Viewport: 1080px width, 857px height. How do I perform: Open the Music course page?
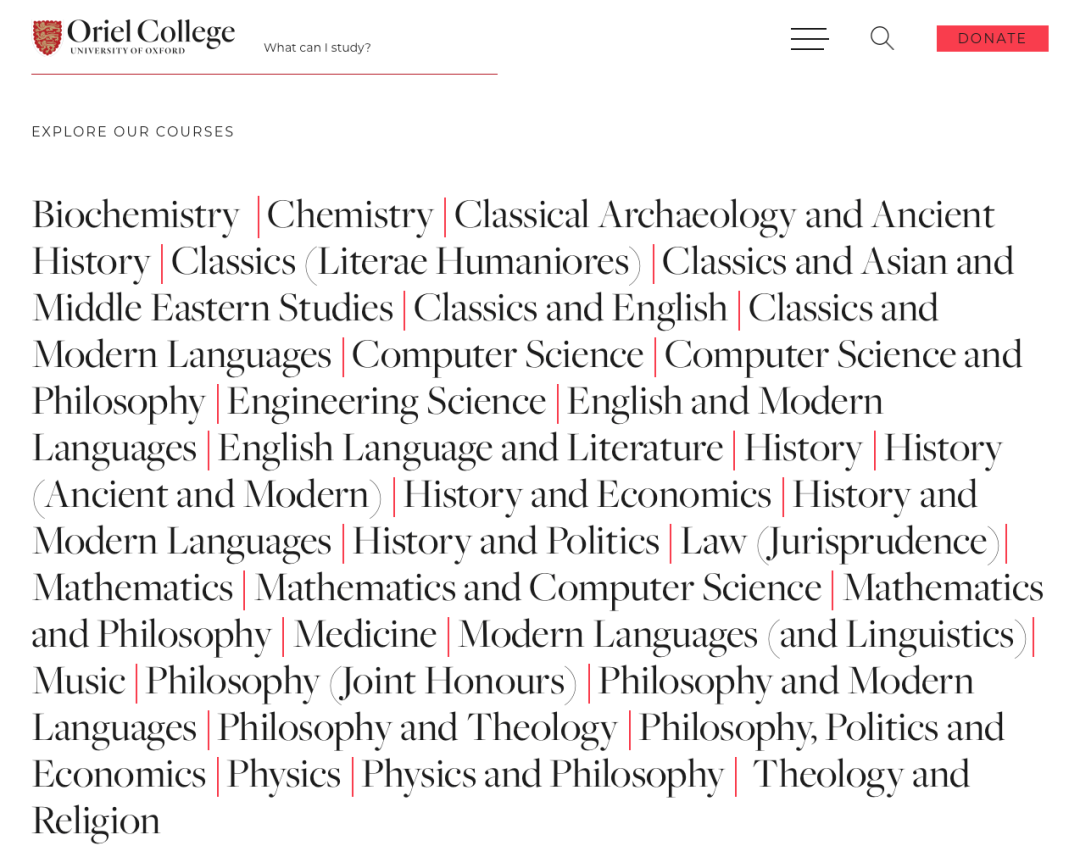78,681
